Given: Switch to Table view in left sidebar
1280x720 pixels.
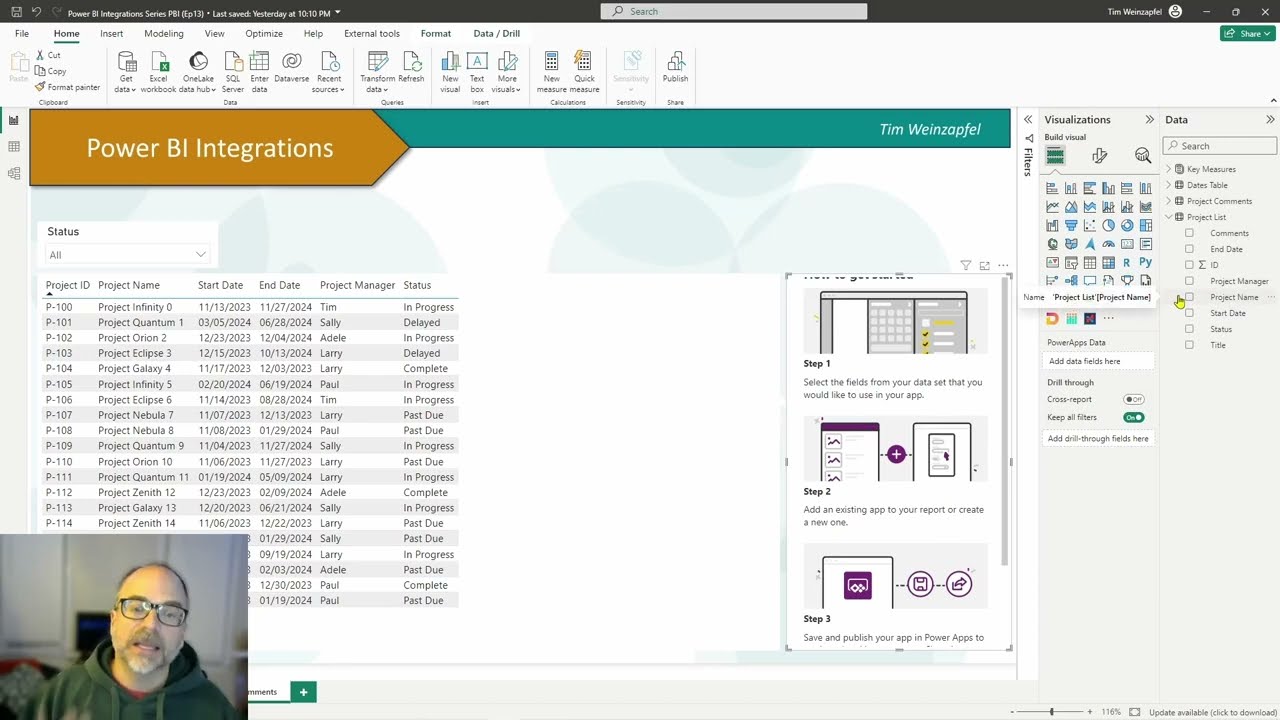Looking at the screenshot, I should (14, 147).
